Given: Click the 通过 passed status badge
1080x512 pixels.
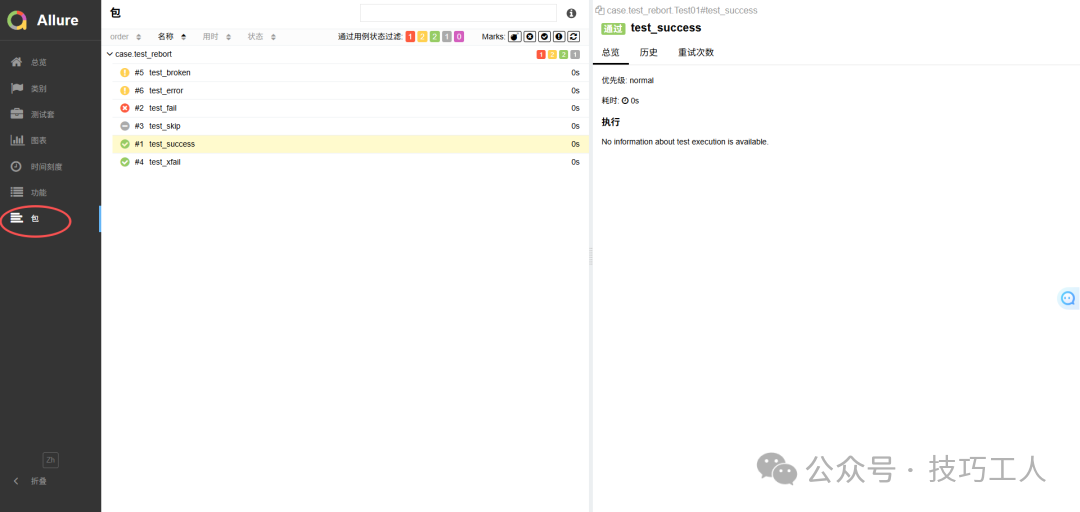Looking at the screenshot, I should coord(613,28).
